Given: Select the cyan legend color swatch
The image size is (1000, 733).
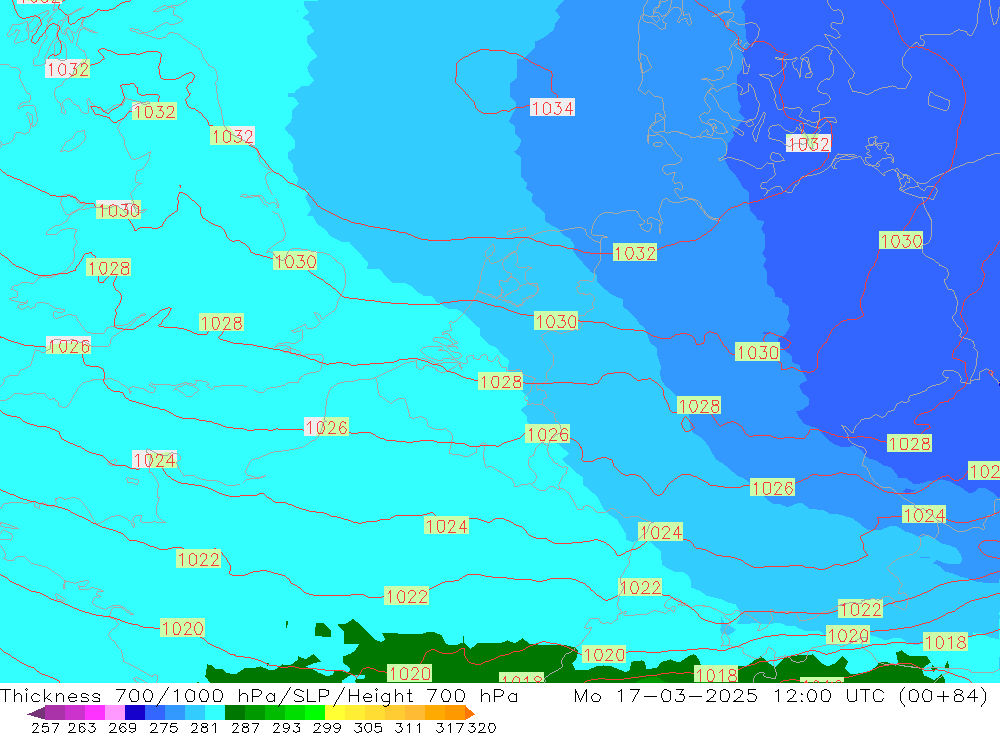Looking at the screenshot, I should coord(215,712).
